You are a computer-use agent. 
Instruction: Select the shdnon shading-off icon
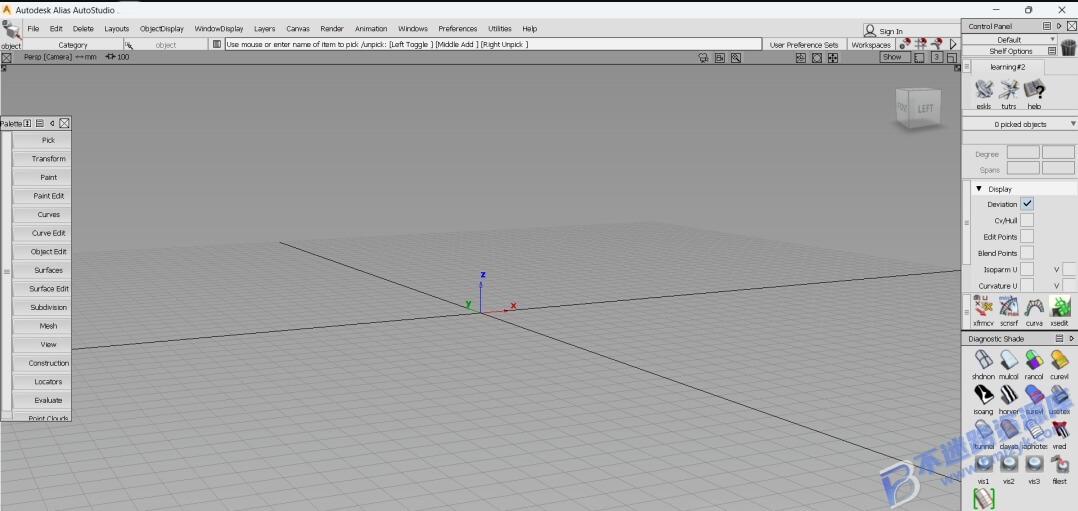point(983,360)
